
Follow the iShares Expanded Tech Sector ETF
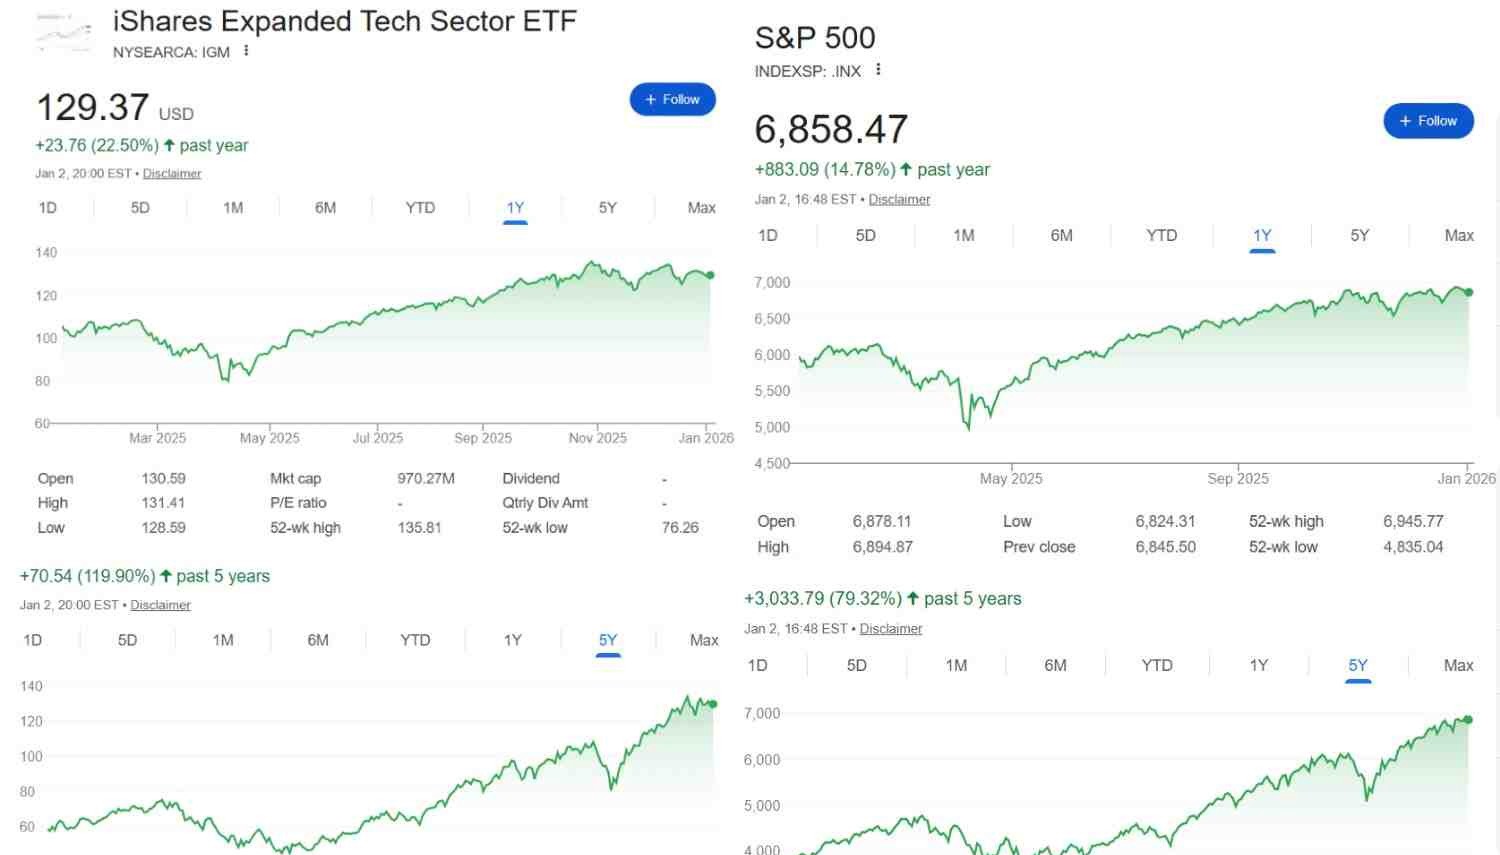[672, 99]
